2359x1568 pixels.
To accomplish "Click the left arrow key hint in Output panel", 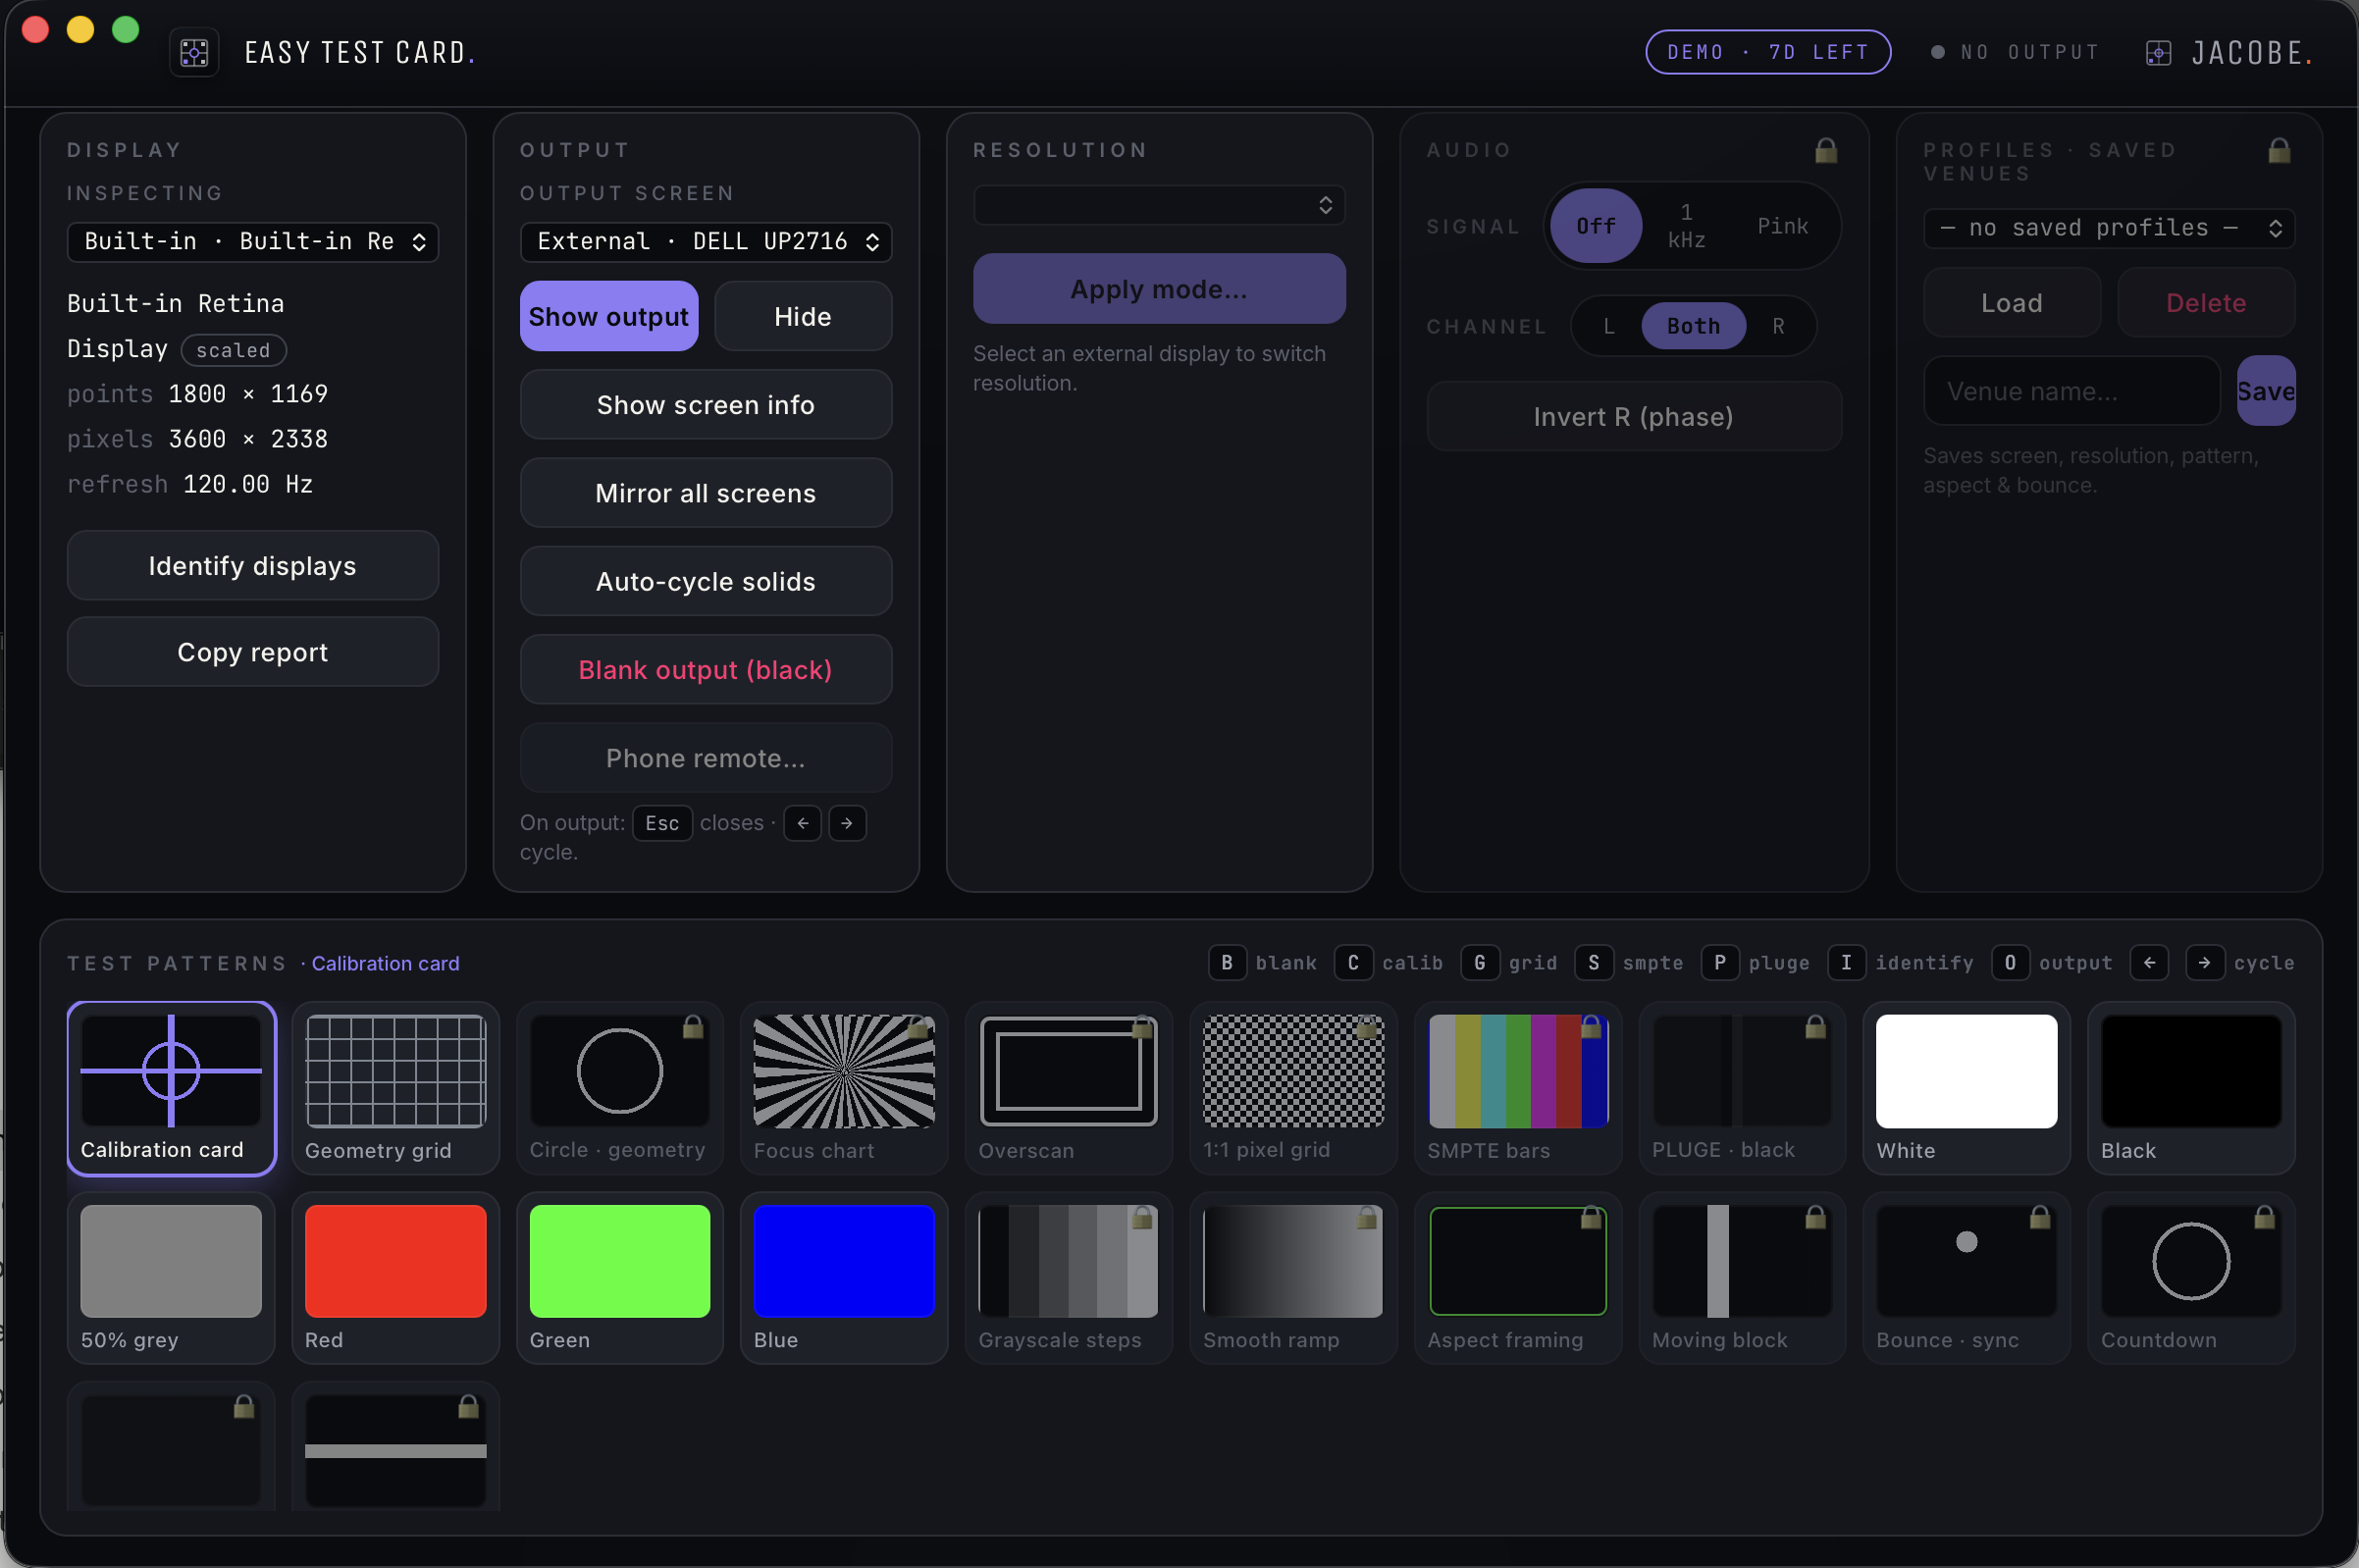I will click(802, 823).
